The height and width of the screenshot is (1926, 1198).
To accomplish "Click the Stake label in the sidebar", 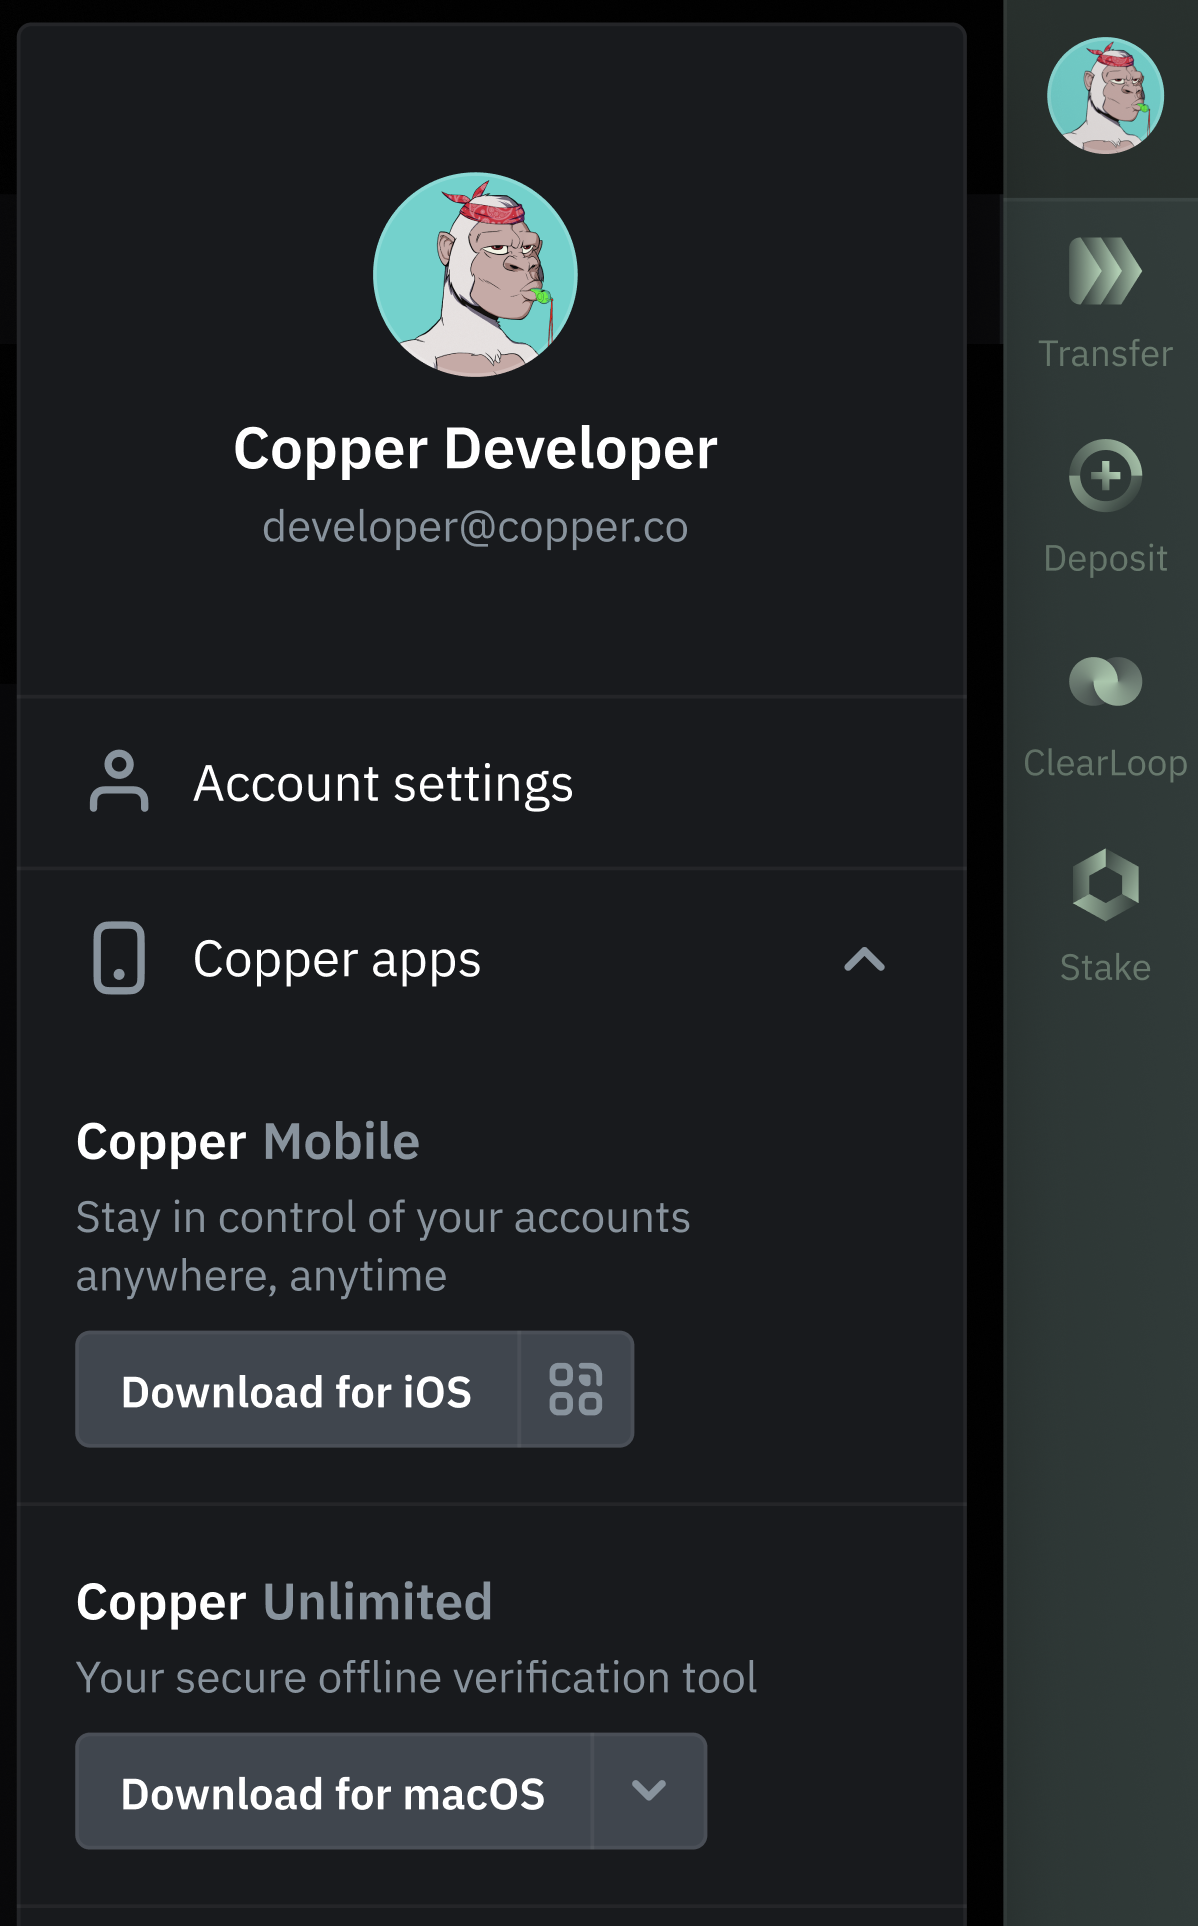I will [x=1105, y=968].
